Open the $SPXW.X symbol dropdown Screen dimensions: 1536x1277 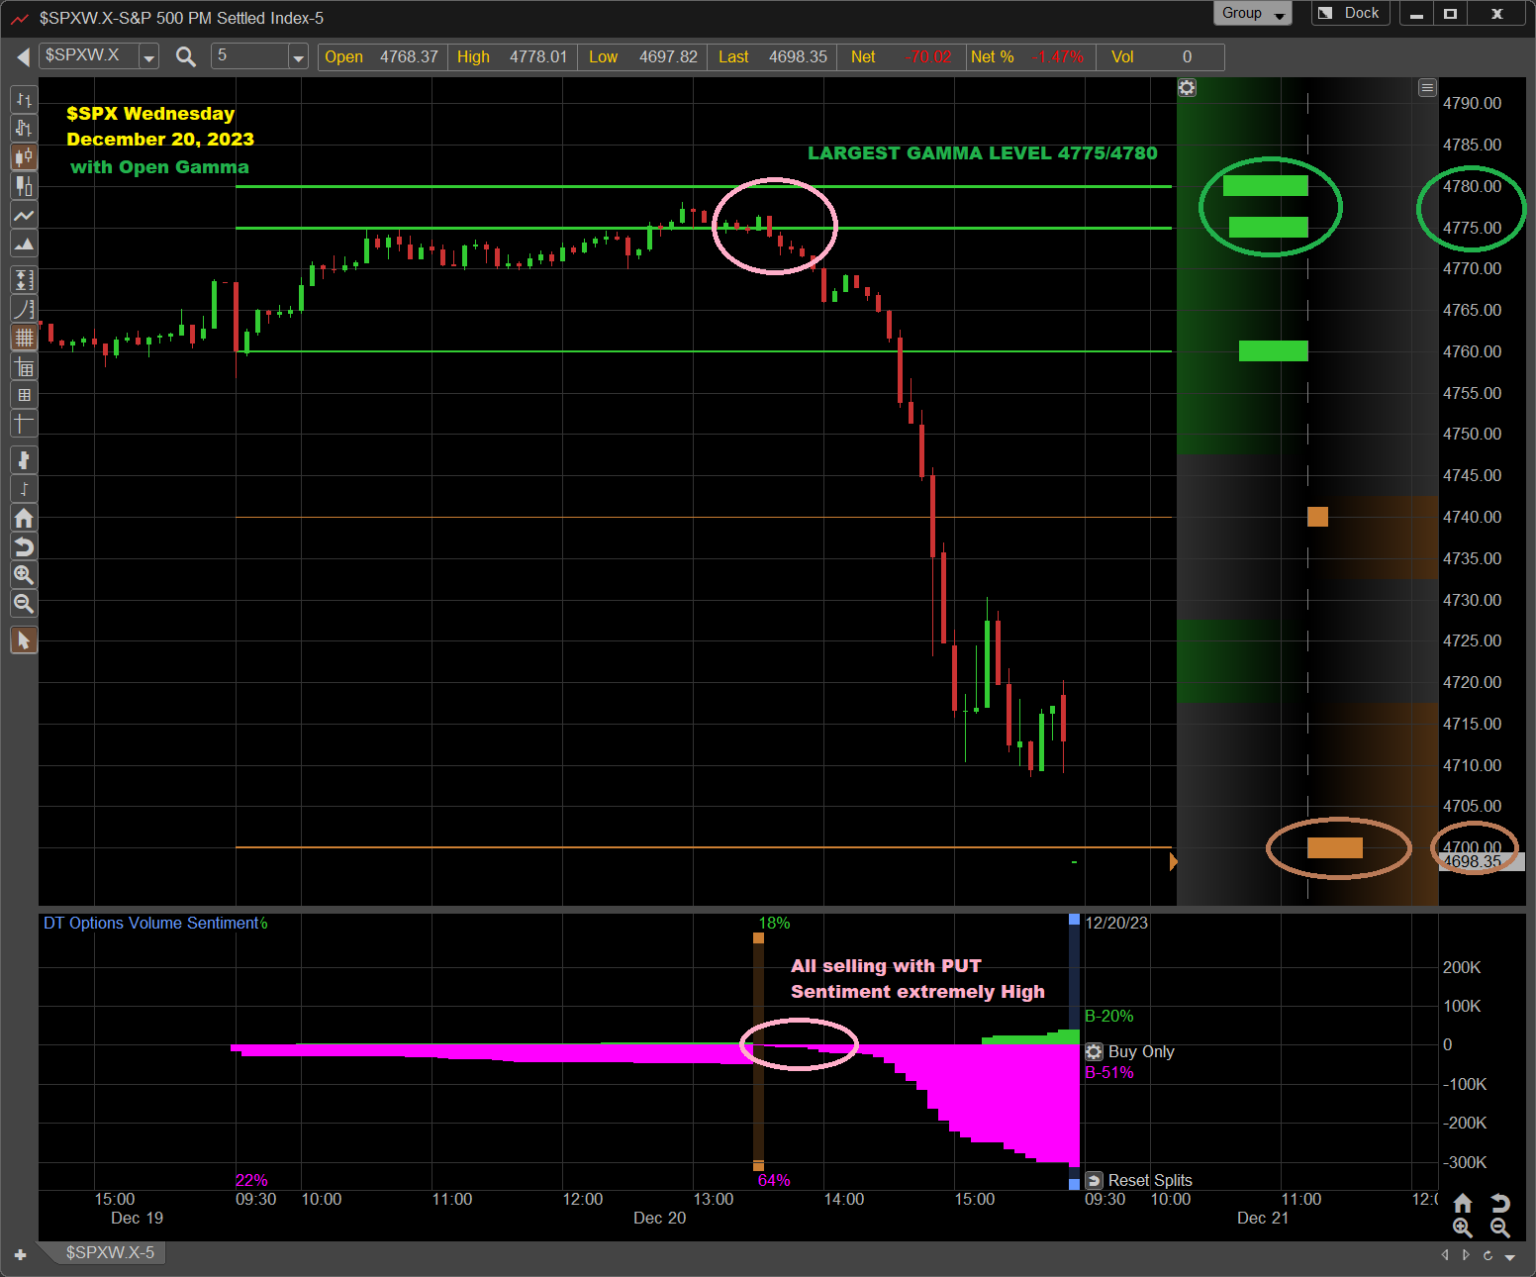[x=149, y=57]
